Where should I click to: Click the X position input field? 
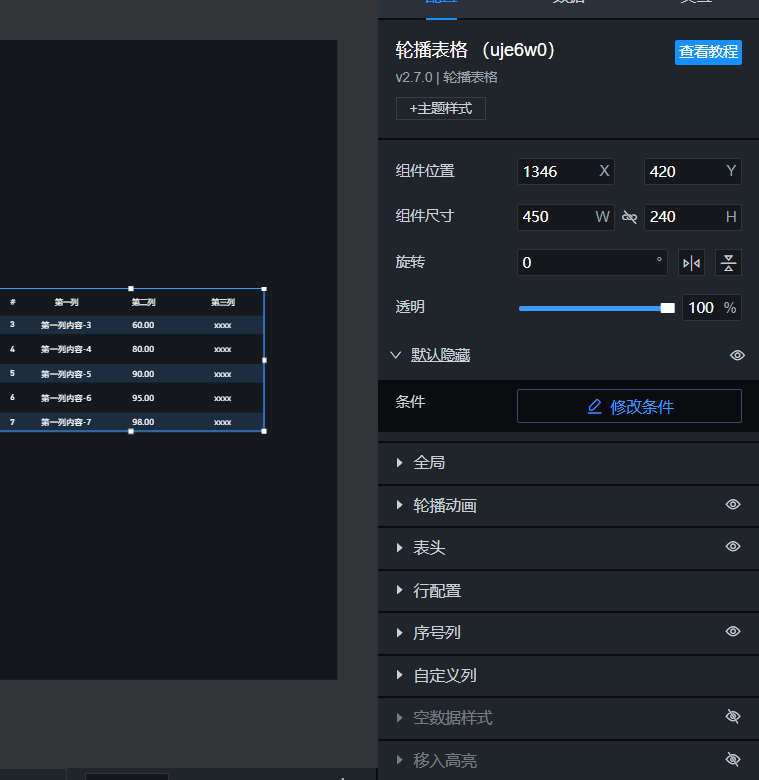tap(566, 172)
